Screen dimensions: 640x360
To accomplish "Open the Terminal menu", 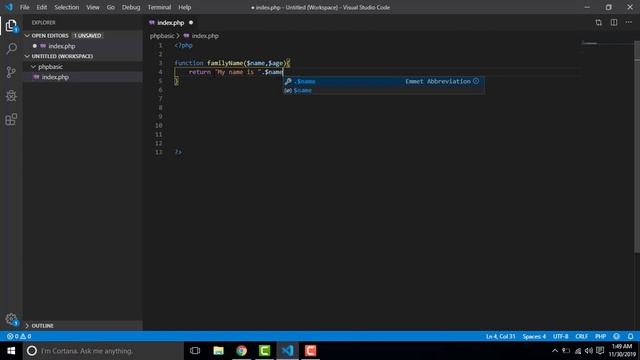I will 159,7.
